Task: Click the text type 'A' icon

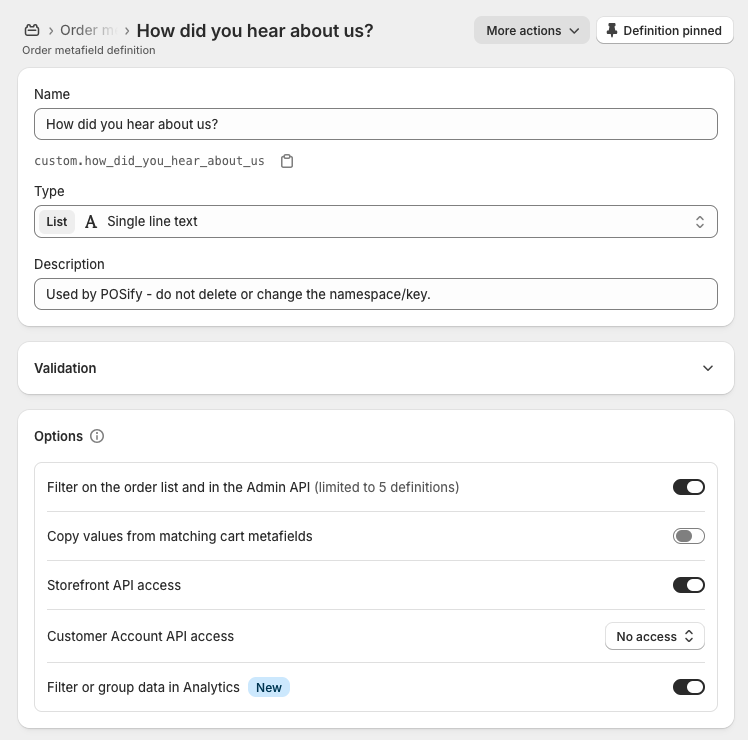Action: point(91,222)
